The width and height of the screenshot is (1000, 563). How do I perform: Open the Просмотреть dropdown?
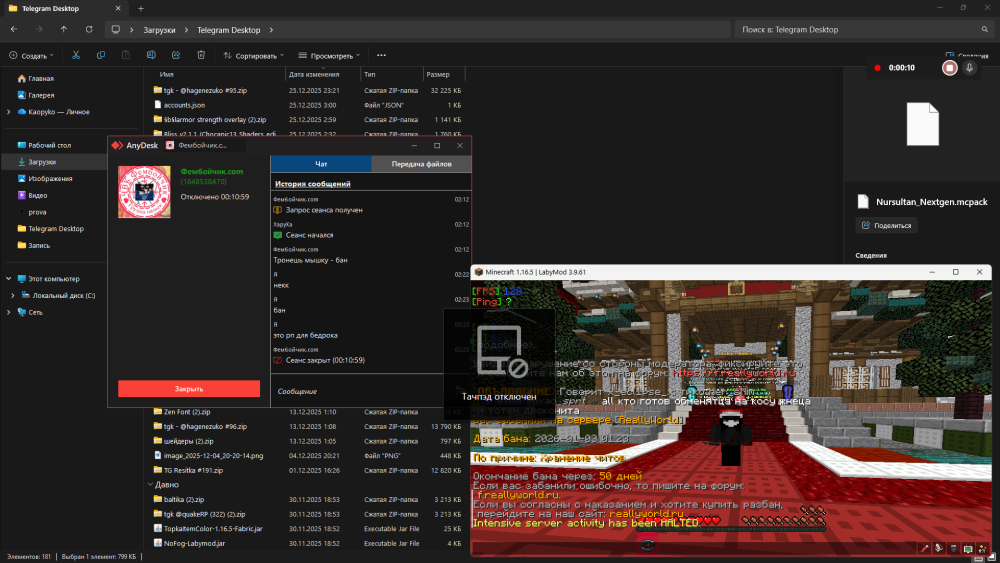click(x=329, y=55)
